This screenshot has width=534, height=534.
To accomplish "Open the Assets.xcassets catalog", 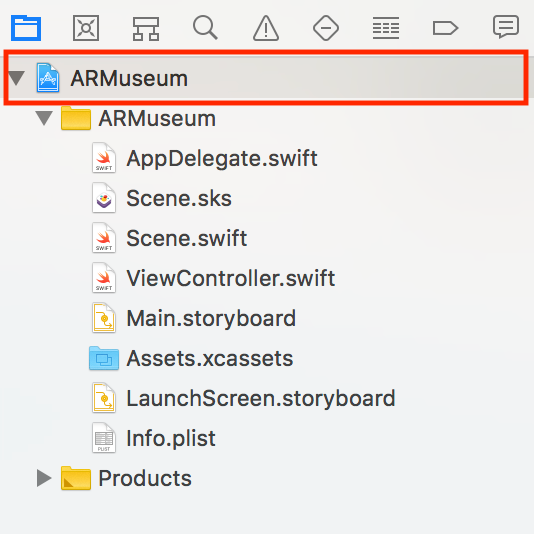I will (209, 358).
